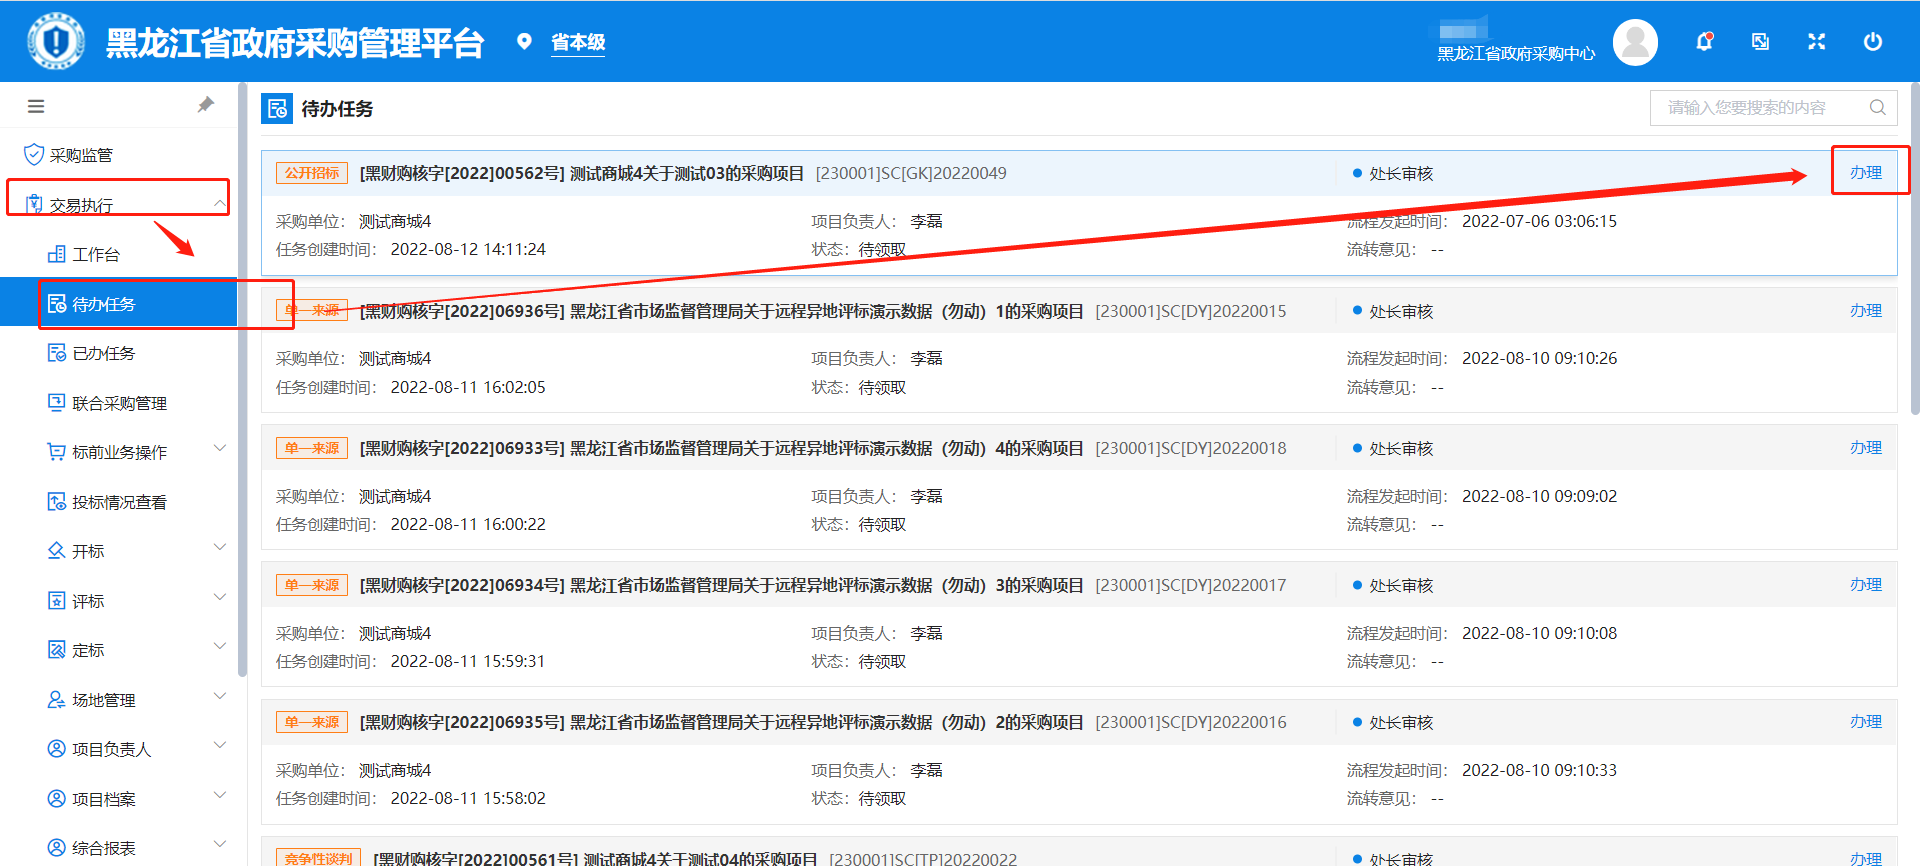The width and height of the screenshot is (1920, 866).
Task: Click the location pin icon
Action: coord(524,41)
